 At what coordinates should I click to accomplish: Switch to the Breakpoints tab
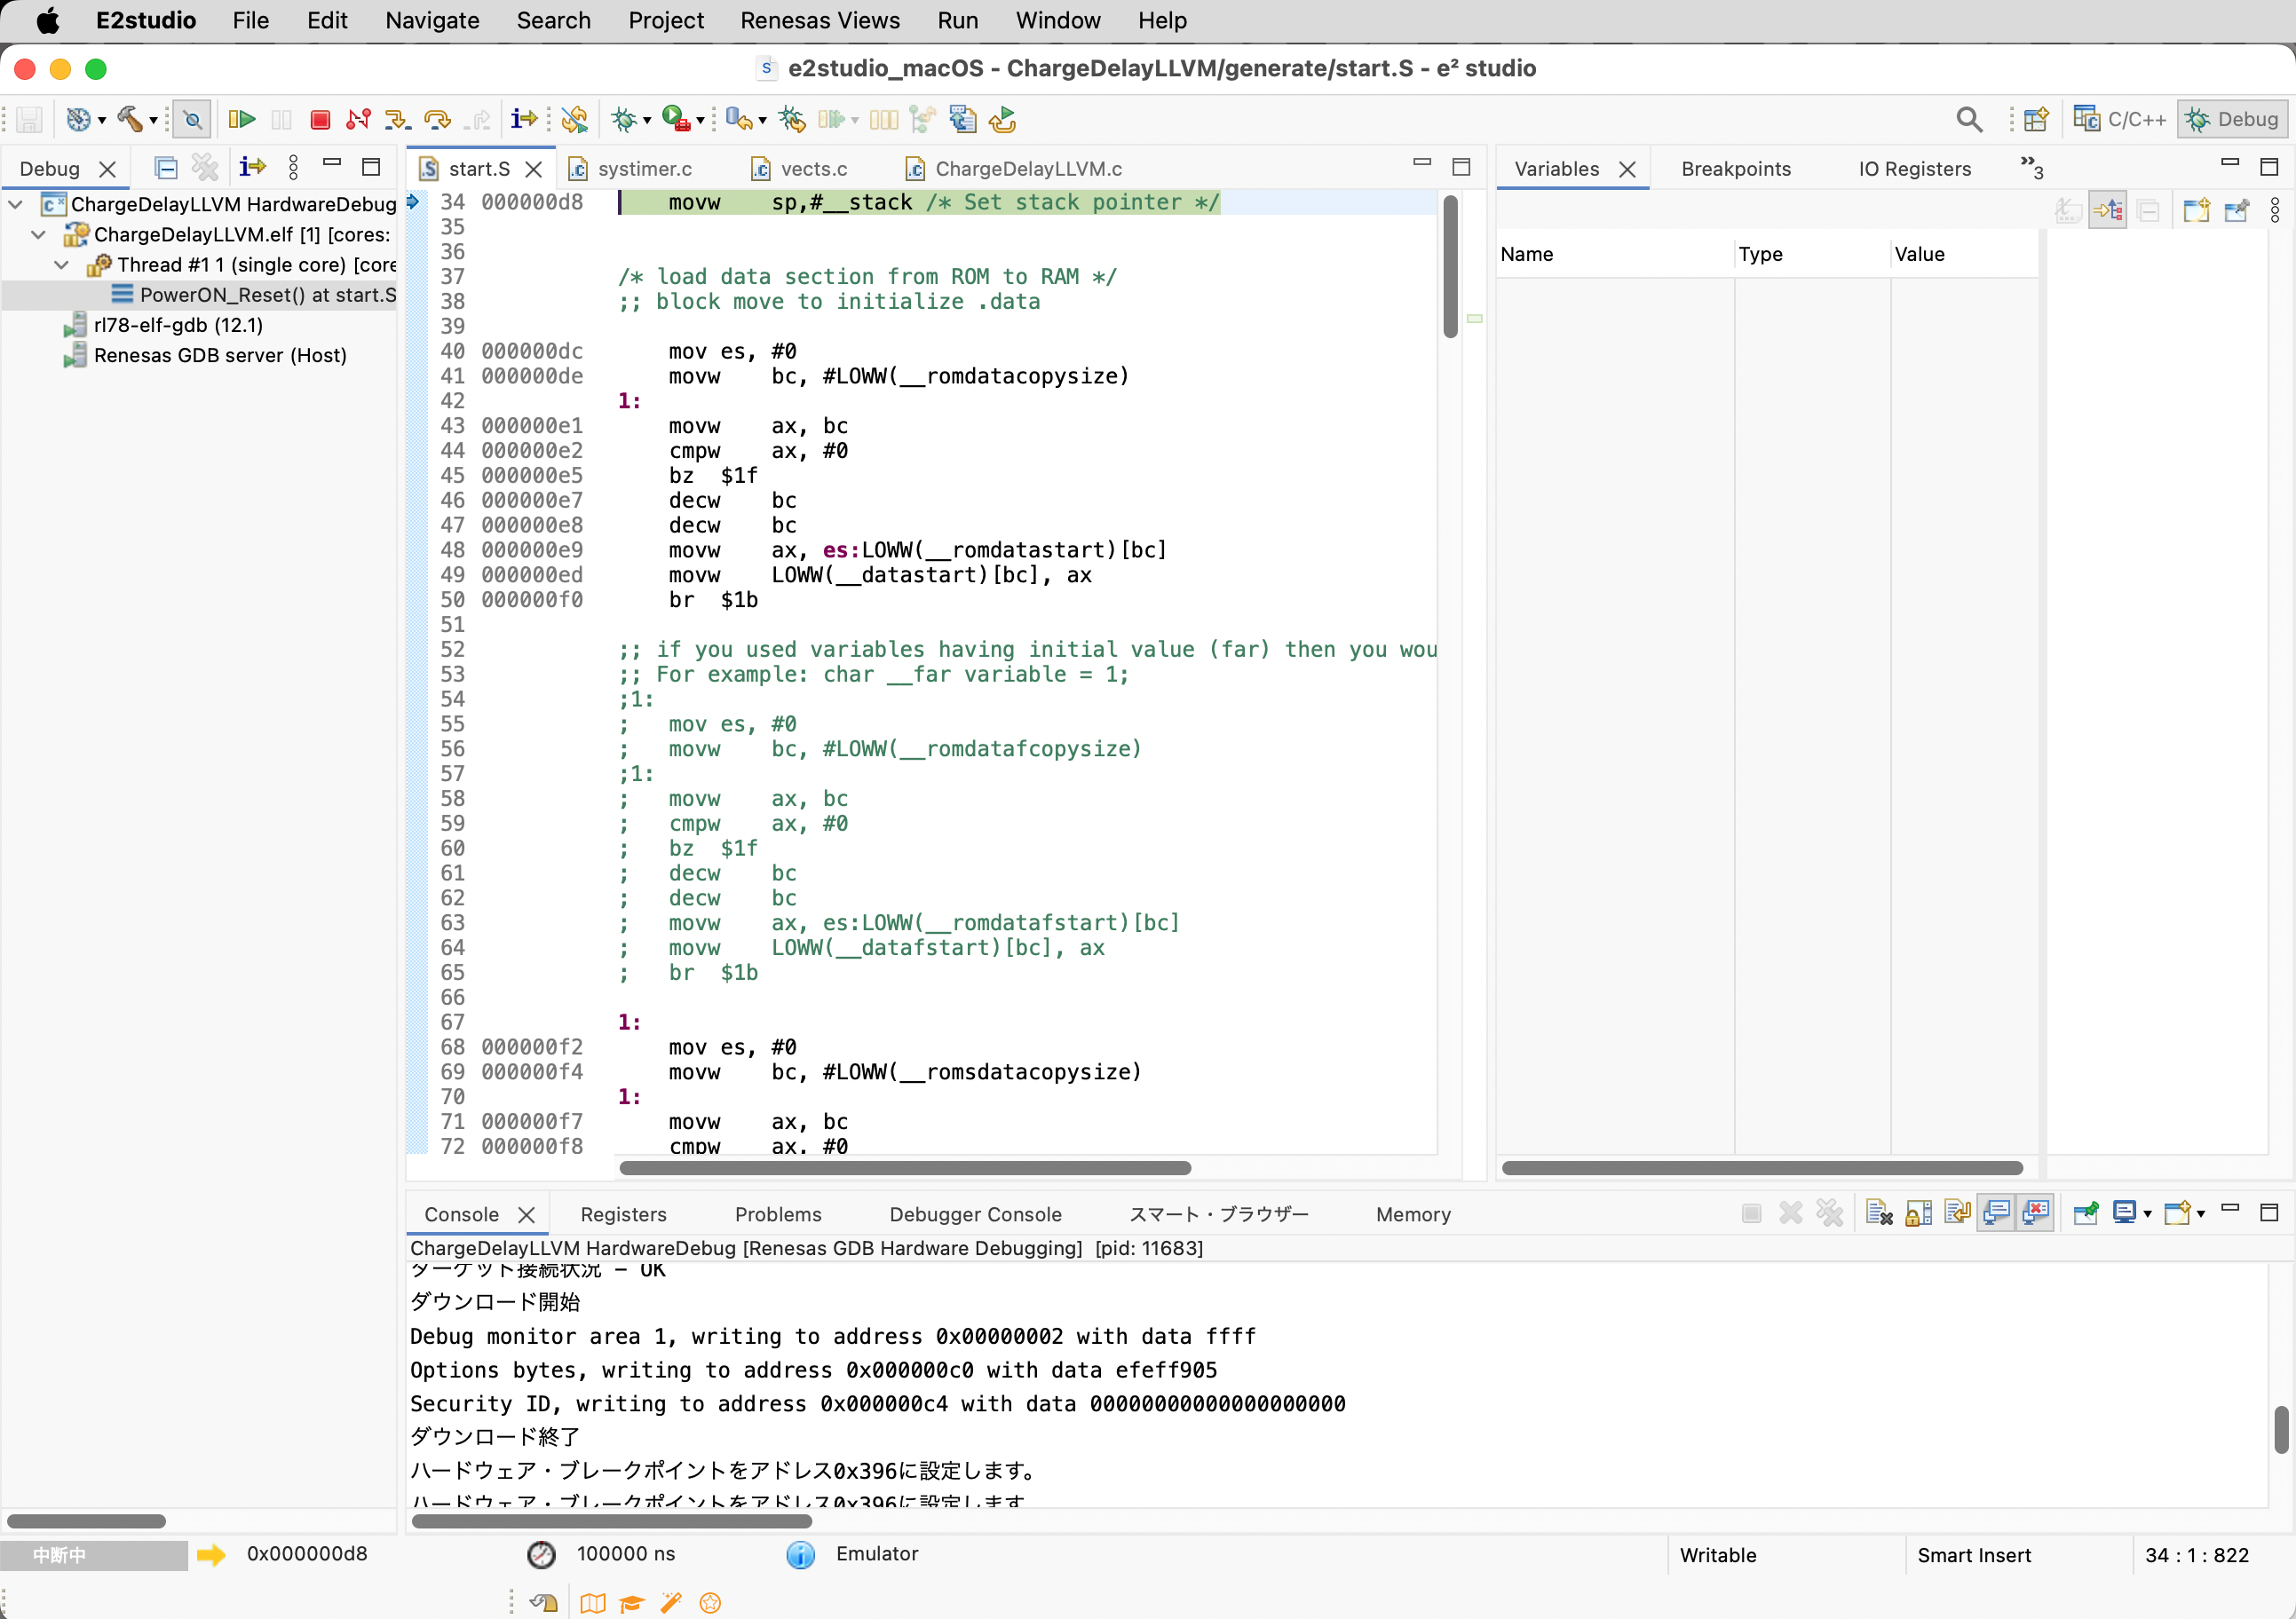pyautogui.click(x=1736, y=168)
